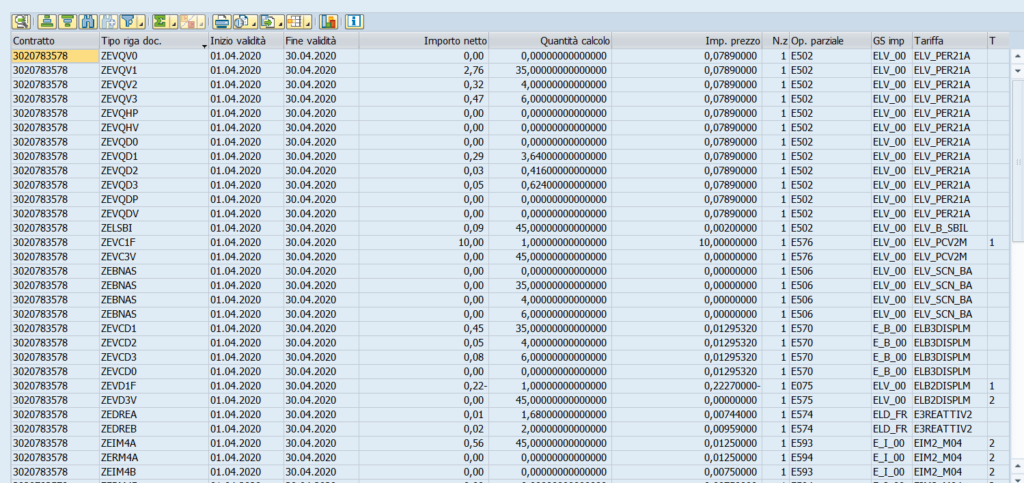This screenshot has height=483, width=1024.
Task: Select the Tipo riga doc. column header
Action: pyautogui.click(x=153, y=40)
